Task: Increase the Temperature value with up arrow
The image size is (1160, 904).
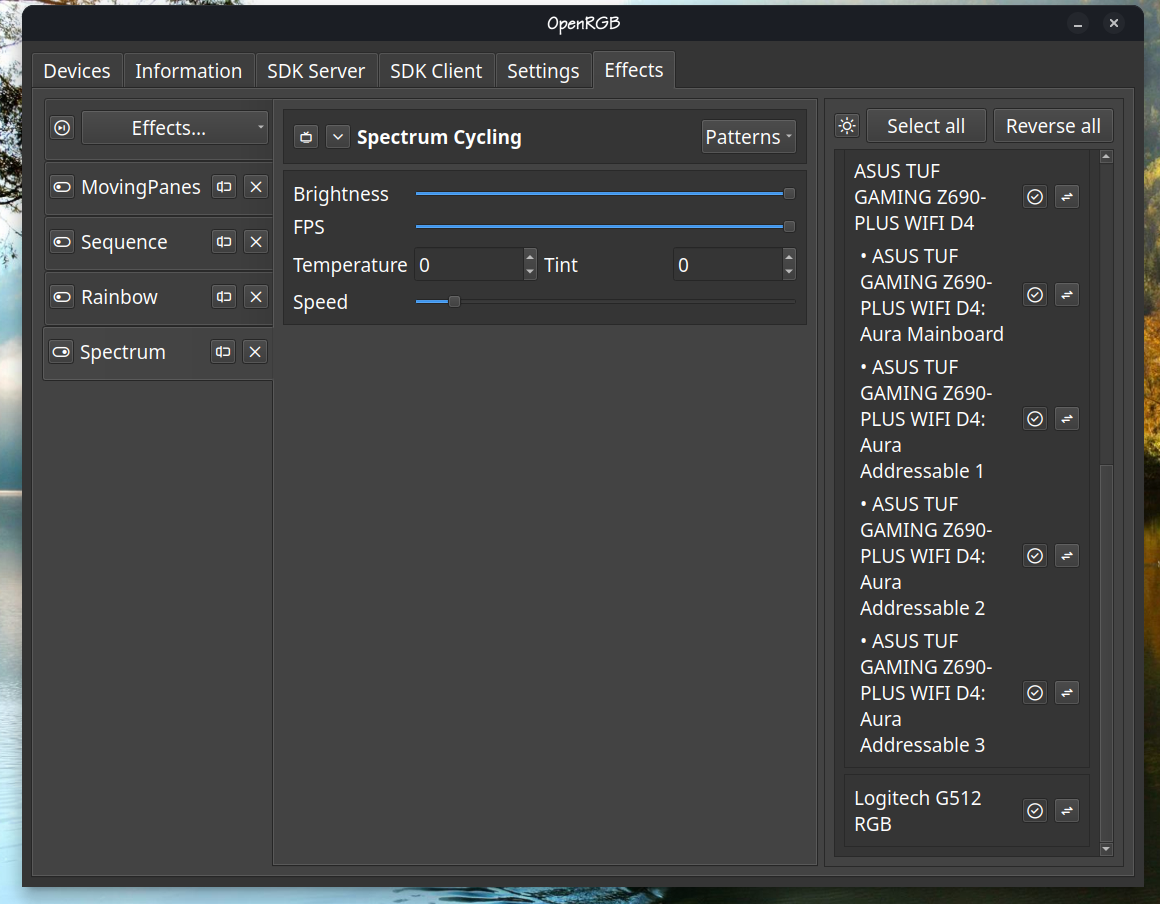Action: (x=530, y=257)
